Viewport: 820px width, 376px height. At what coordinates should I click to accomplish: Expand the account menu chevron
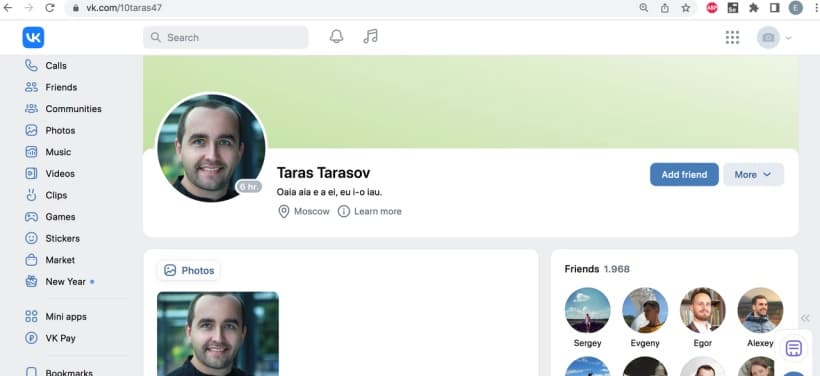789,38
